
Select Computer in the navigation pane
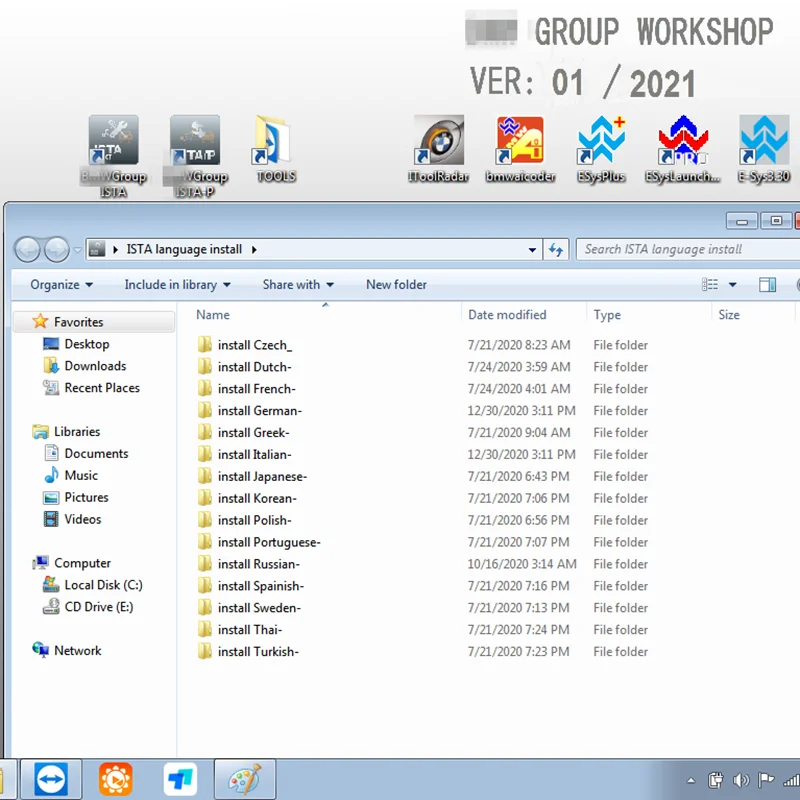[x=82, y=563]
